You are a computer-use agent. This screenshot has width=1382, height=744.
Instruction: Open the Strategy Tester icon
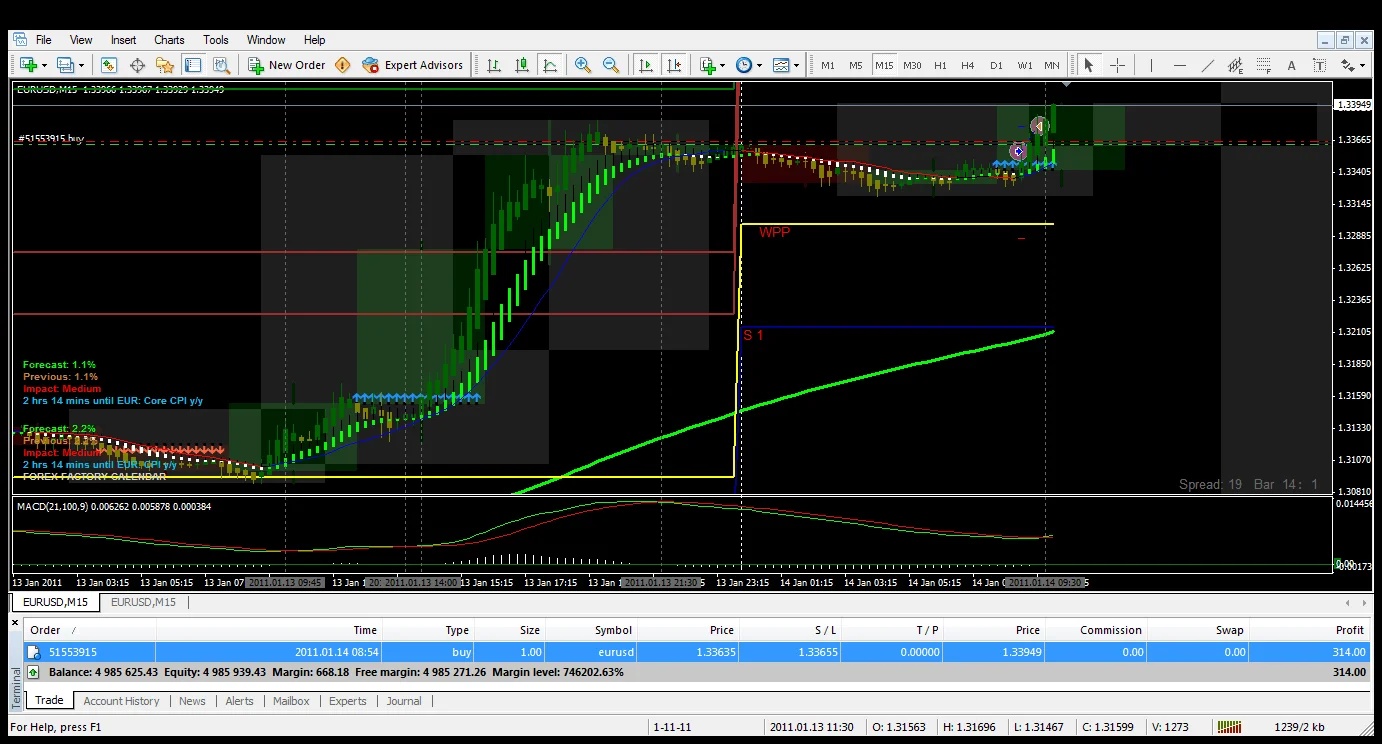point(221,65)
